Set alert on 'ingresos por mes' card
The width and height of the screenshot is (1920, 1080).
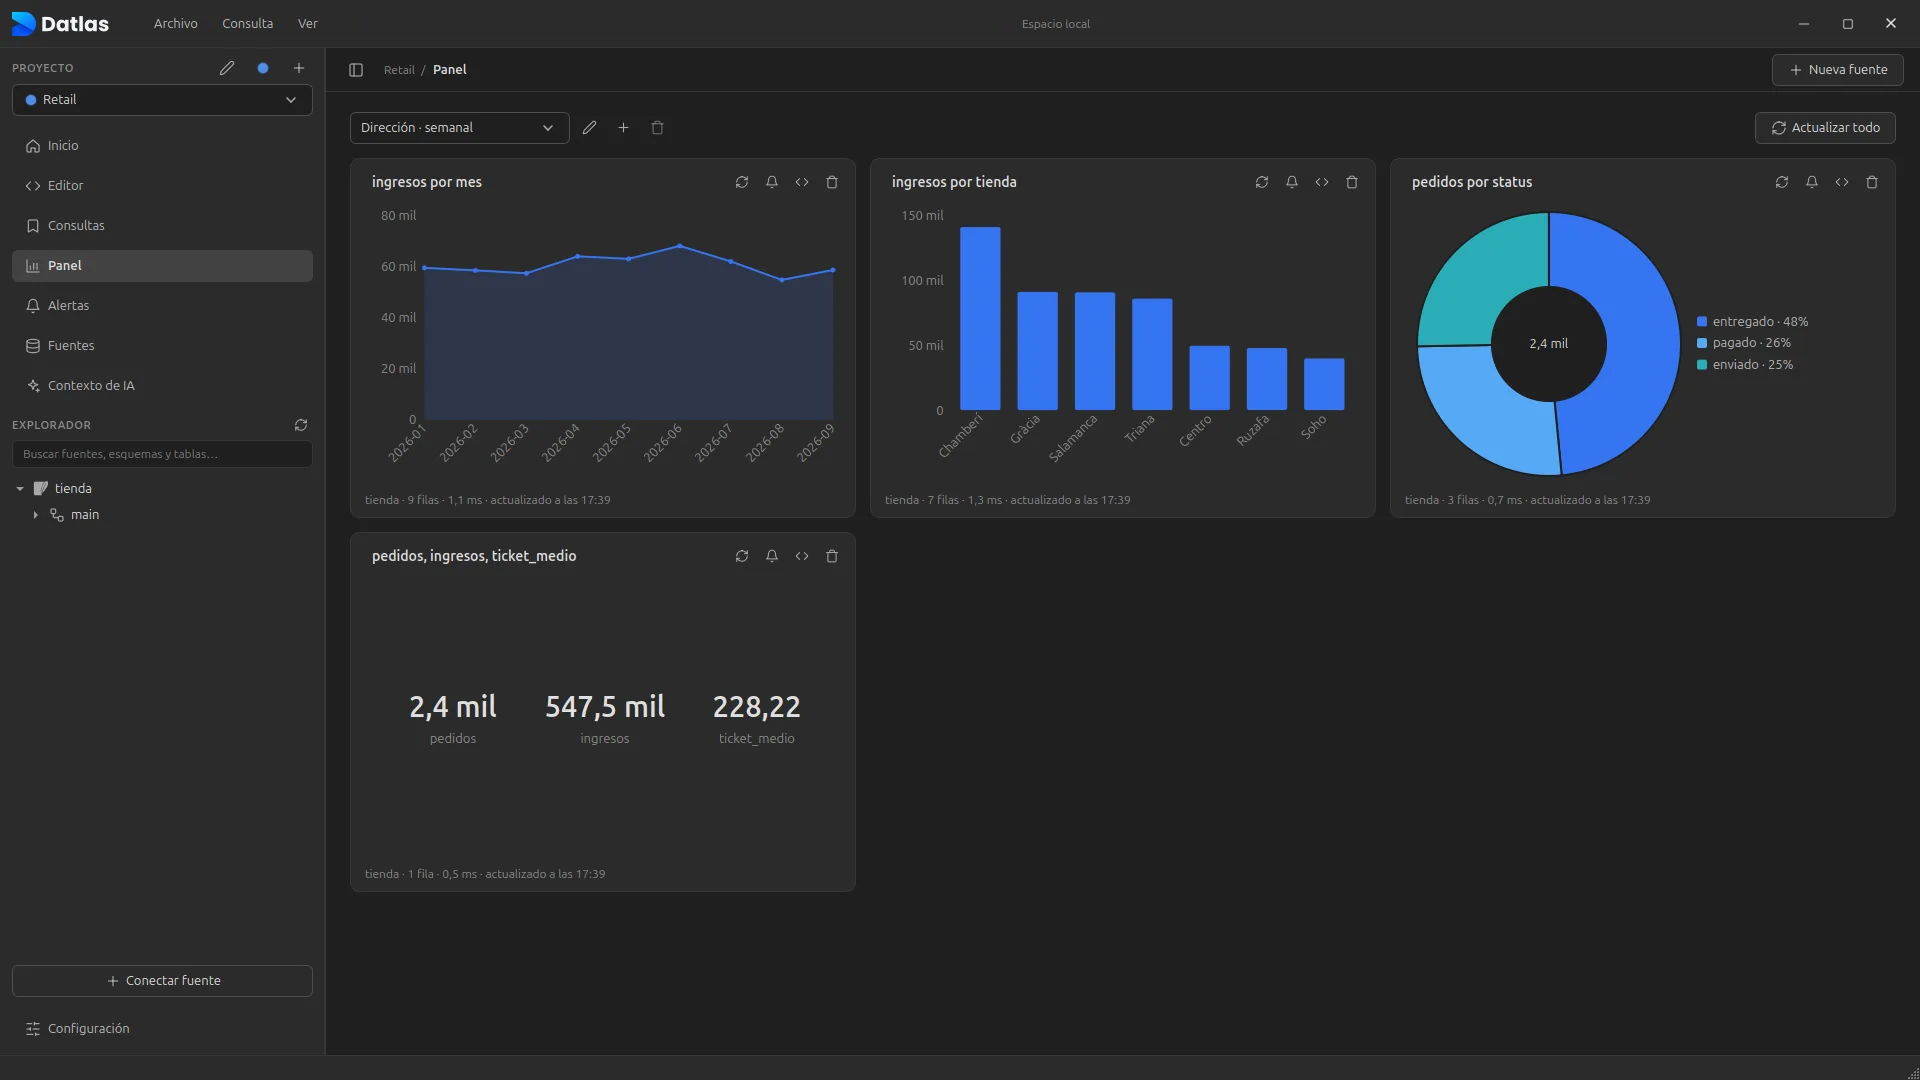tap(772, 182)
